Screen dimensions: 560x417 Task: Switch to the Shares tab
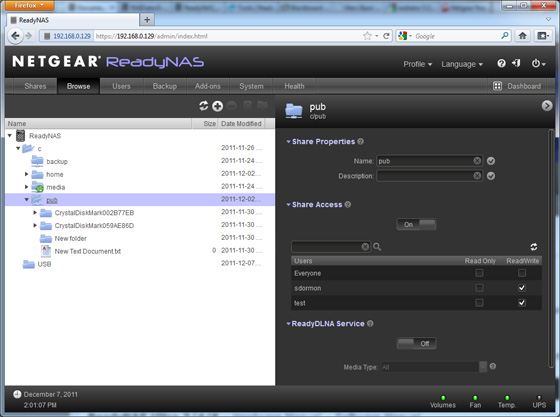(x=35, y=86)
